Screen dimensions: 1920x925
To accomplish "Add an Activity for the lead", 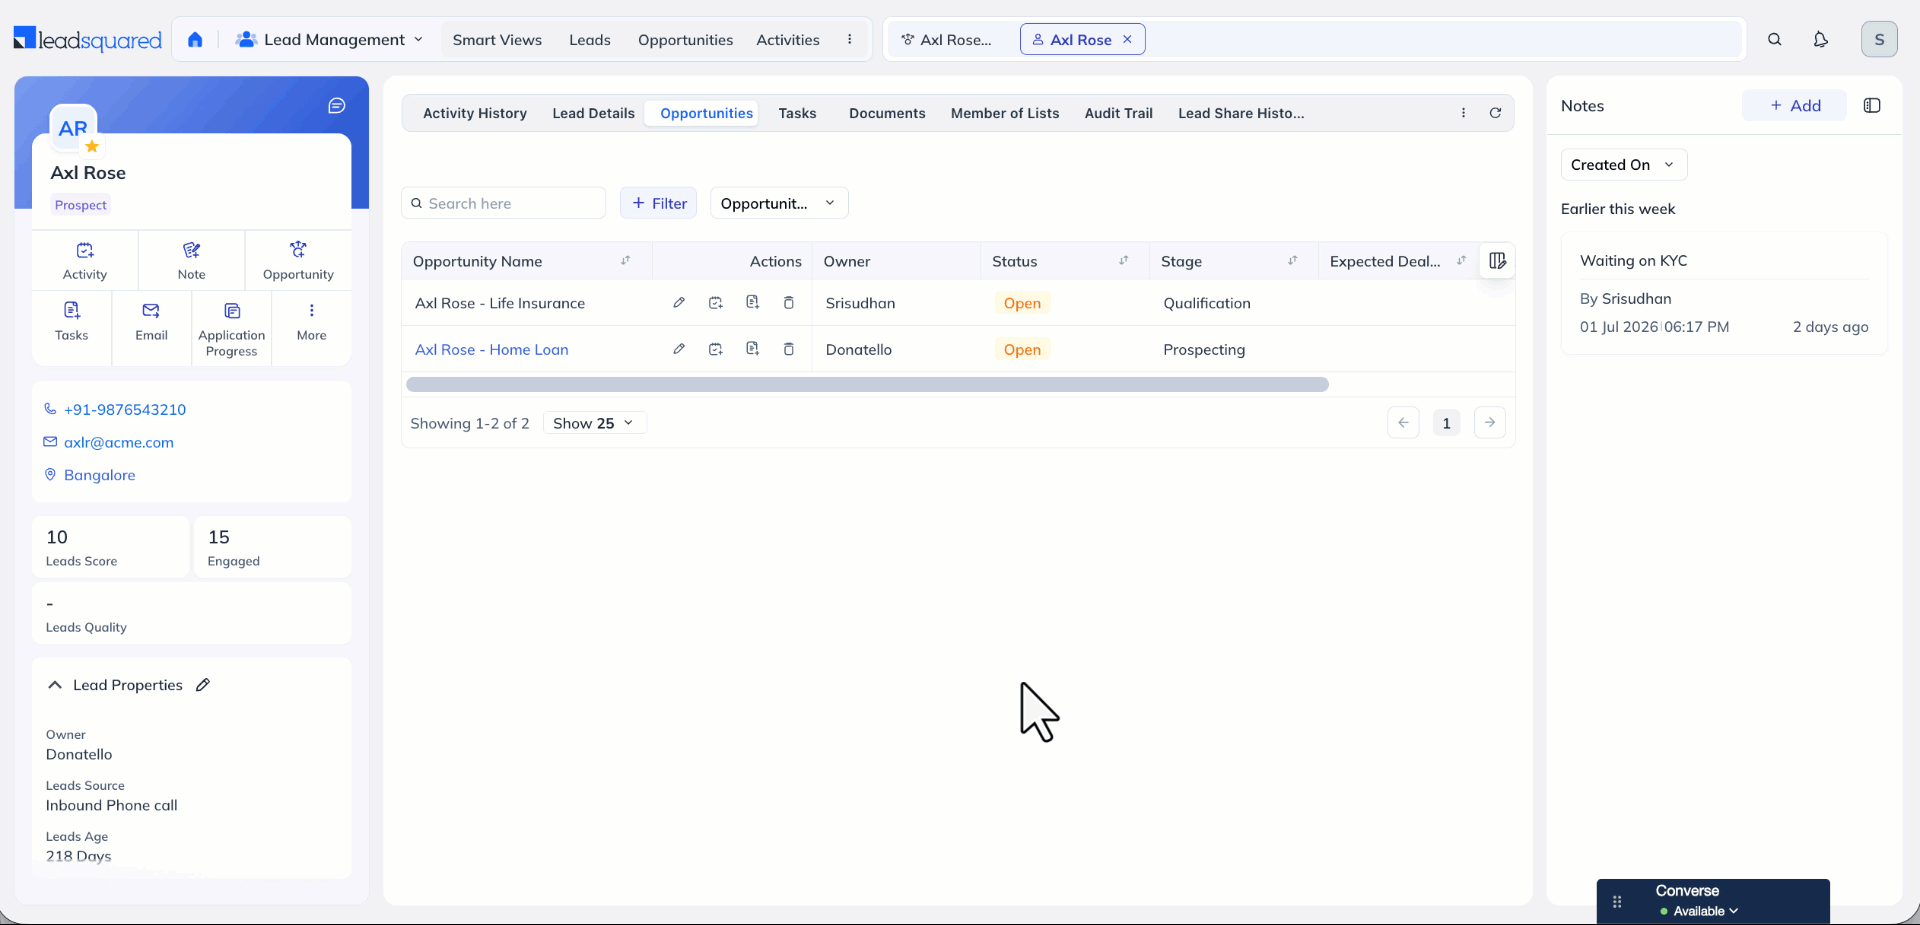I will (x=85, y=260).
